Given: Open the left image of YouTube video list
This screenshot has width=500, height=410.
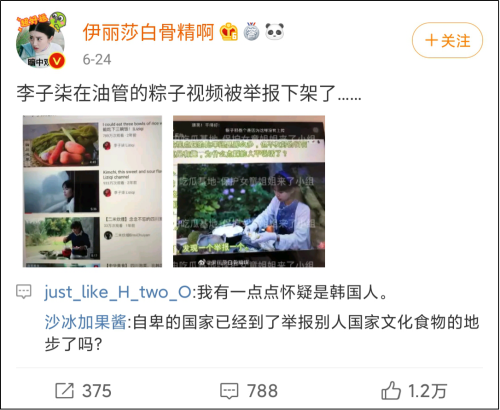Looking at the screenshot, I should pyautogui.click(x=92, y=191).
